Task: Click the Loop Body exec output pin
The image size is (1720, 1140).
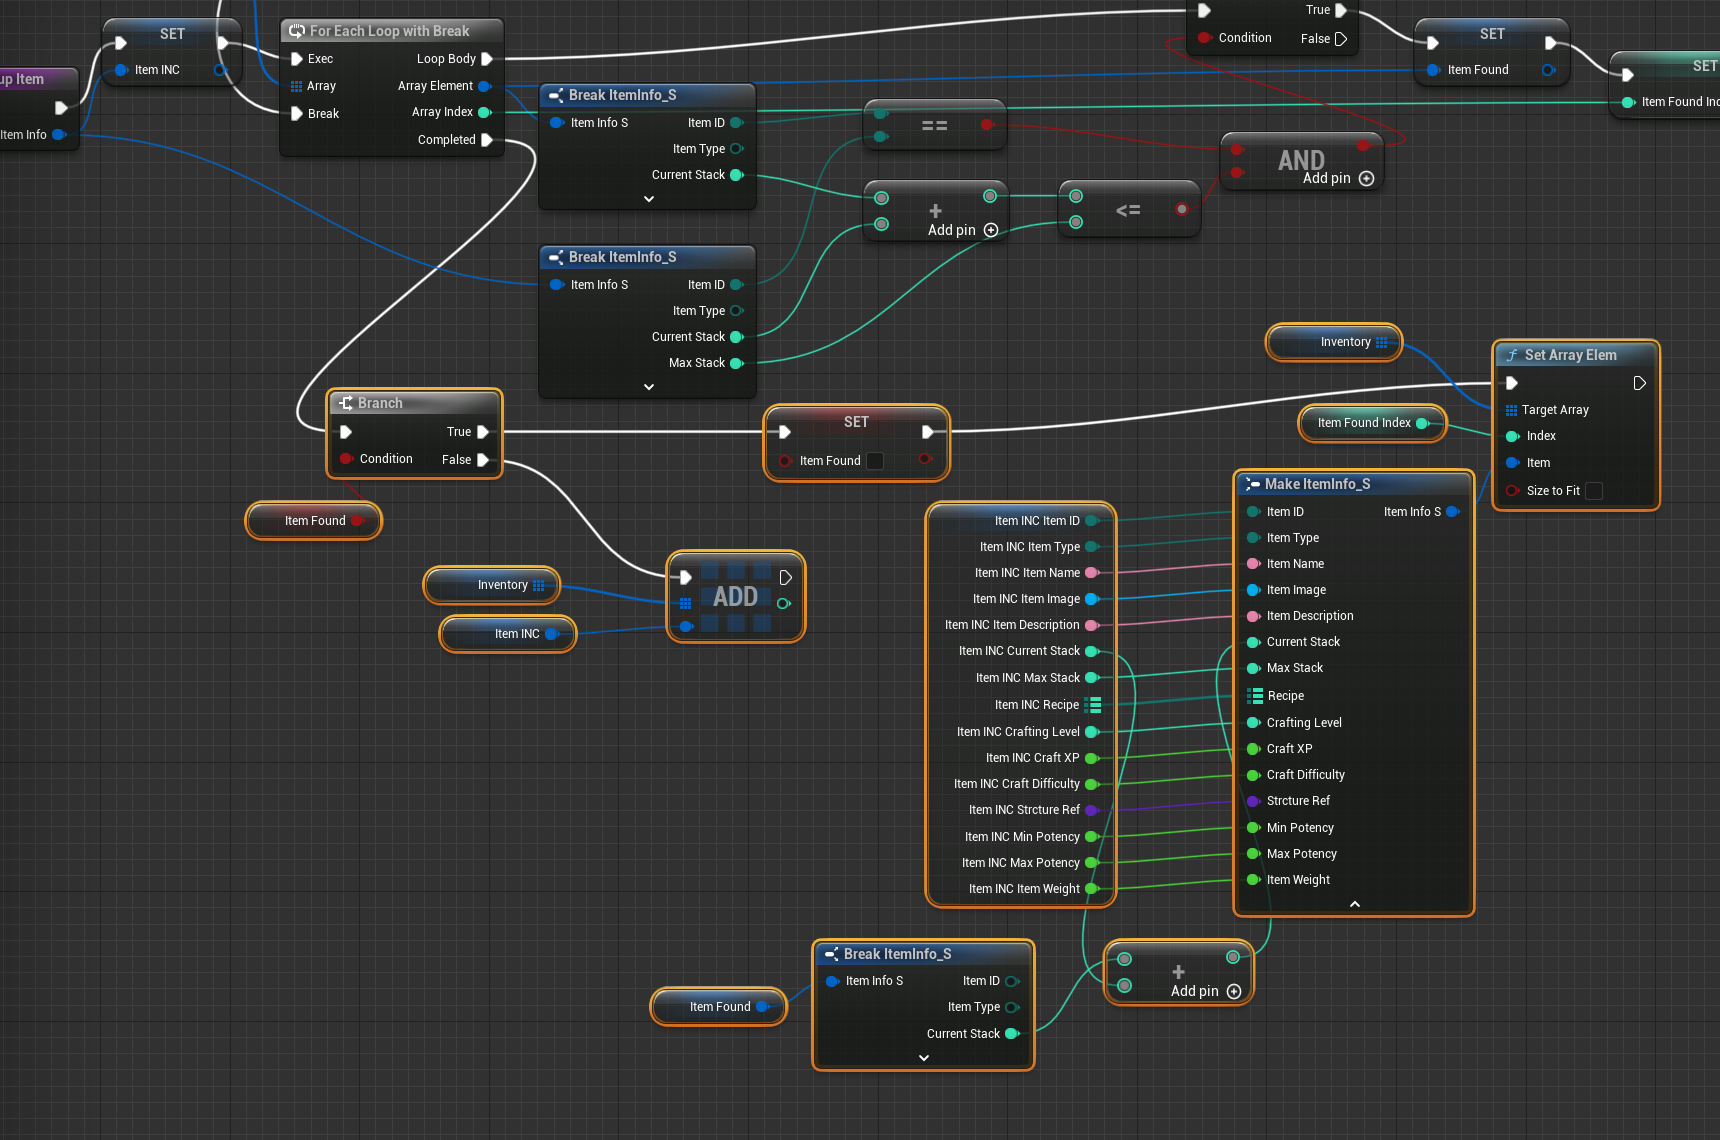Action: pos(487,59)
